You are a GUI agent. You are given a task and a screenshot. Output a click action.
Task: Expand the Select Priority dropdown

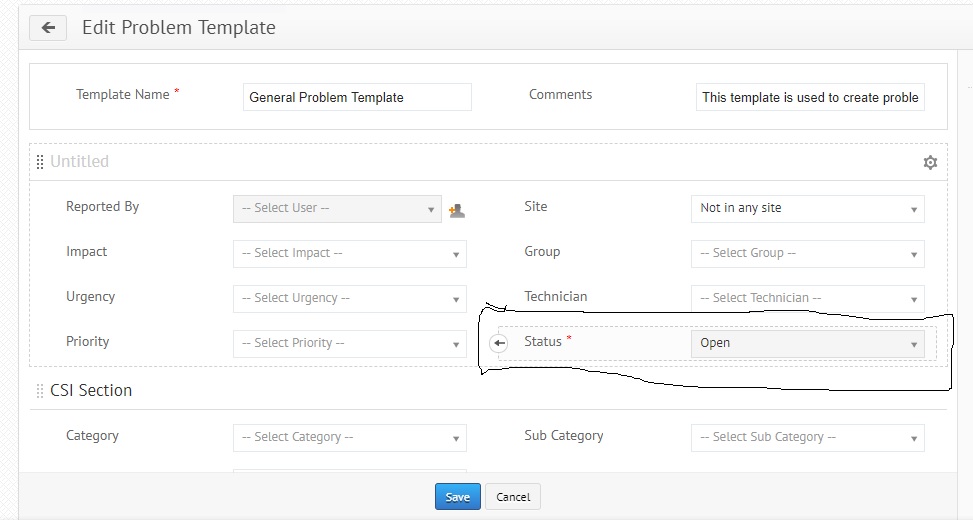(349, 343)
